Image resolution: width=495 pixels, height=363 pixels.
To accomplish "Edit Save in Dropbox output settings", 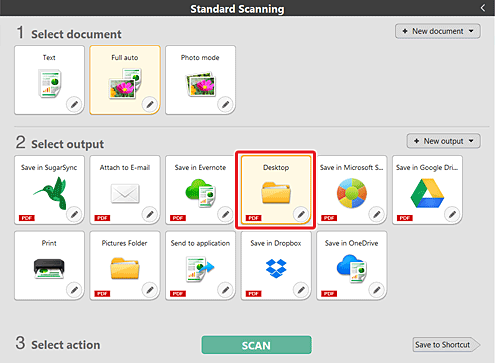I will pyautogui.click(x=301, y=290).
